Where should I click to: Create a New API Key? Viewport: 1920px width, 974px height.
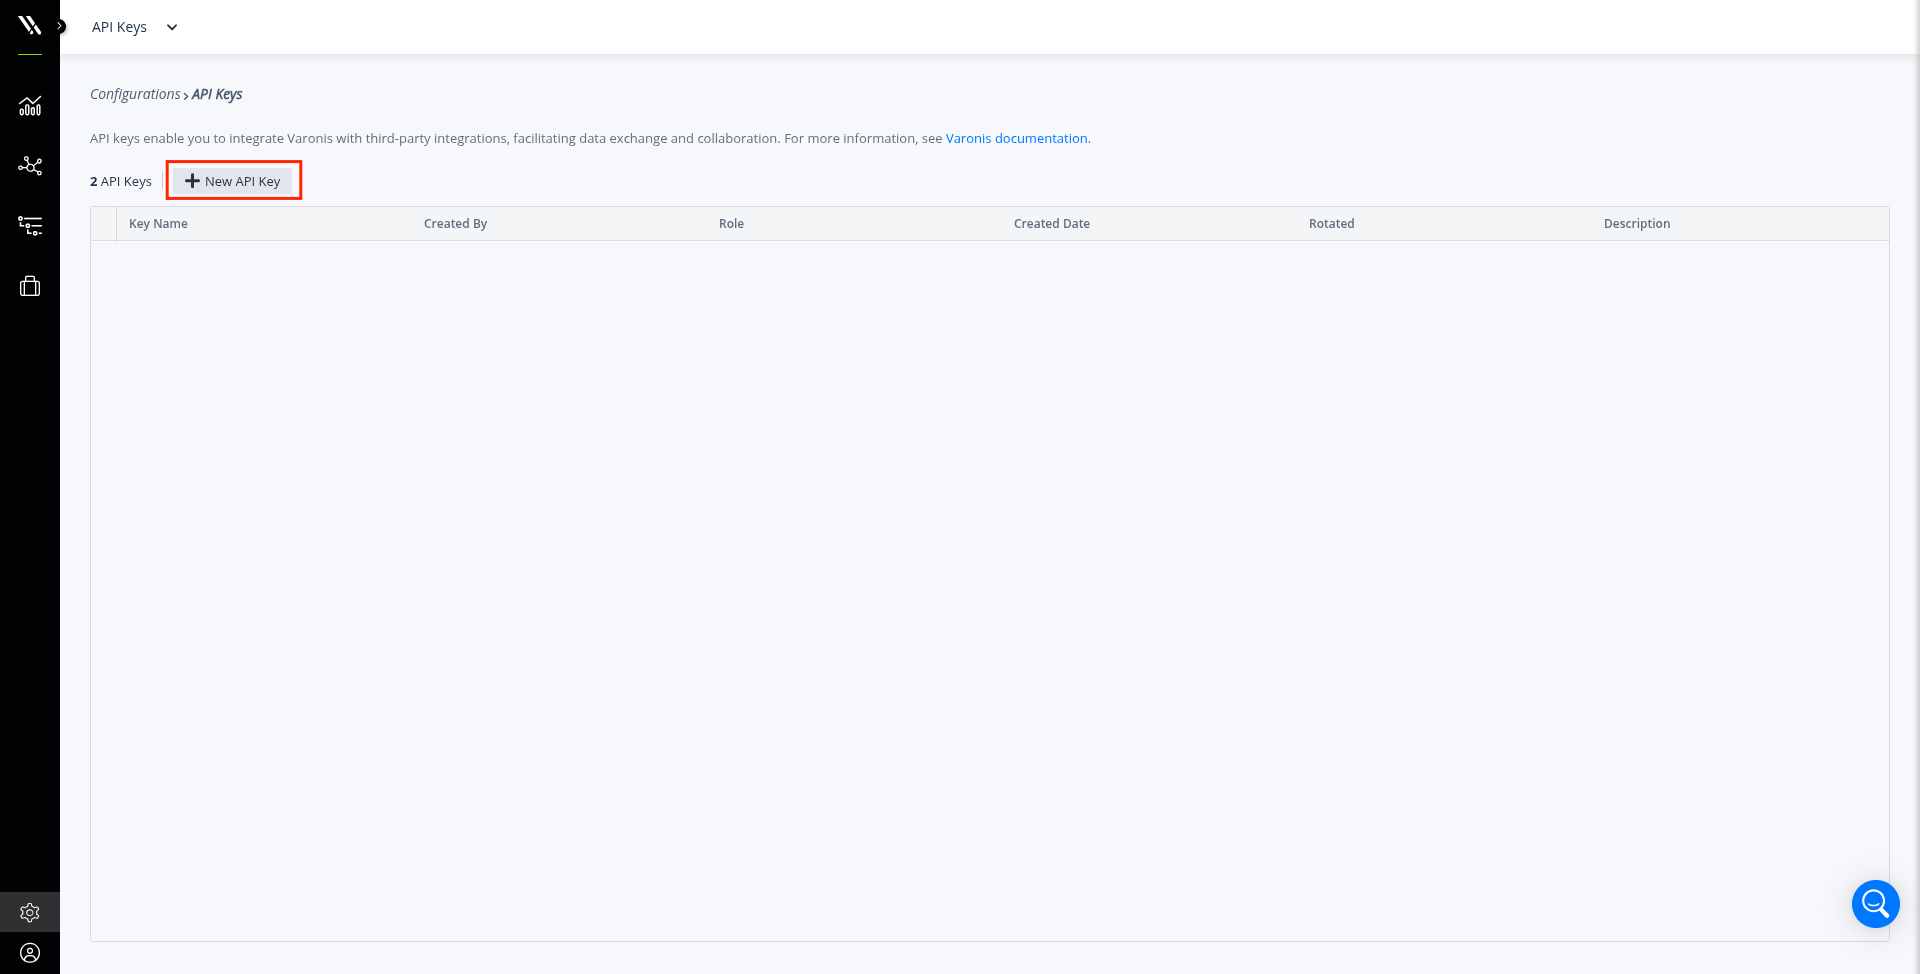233,181
